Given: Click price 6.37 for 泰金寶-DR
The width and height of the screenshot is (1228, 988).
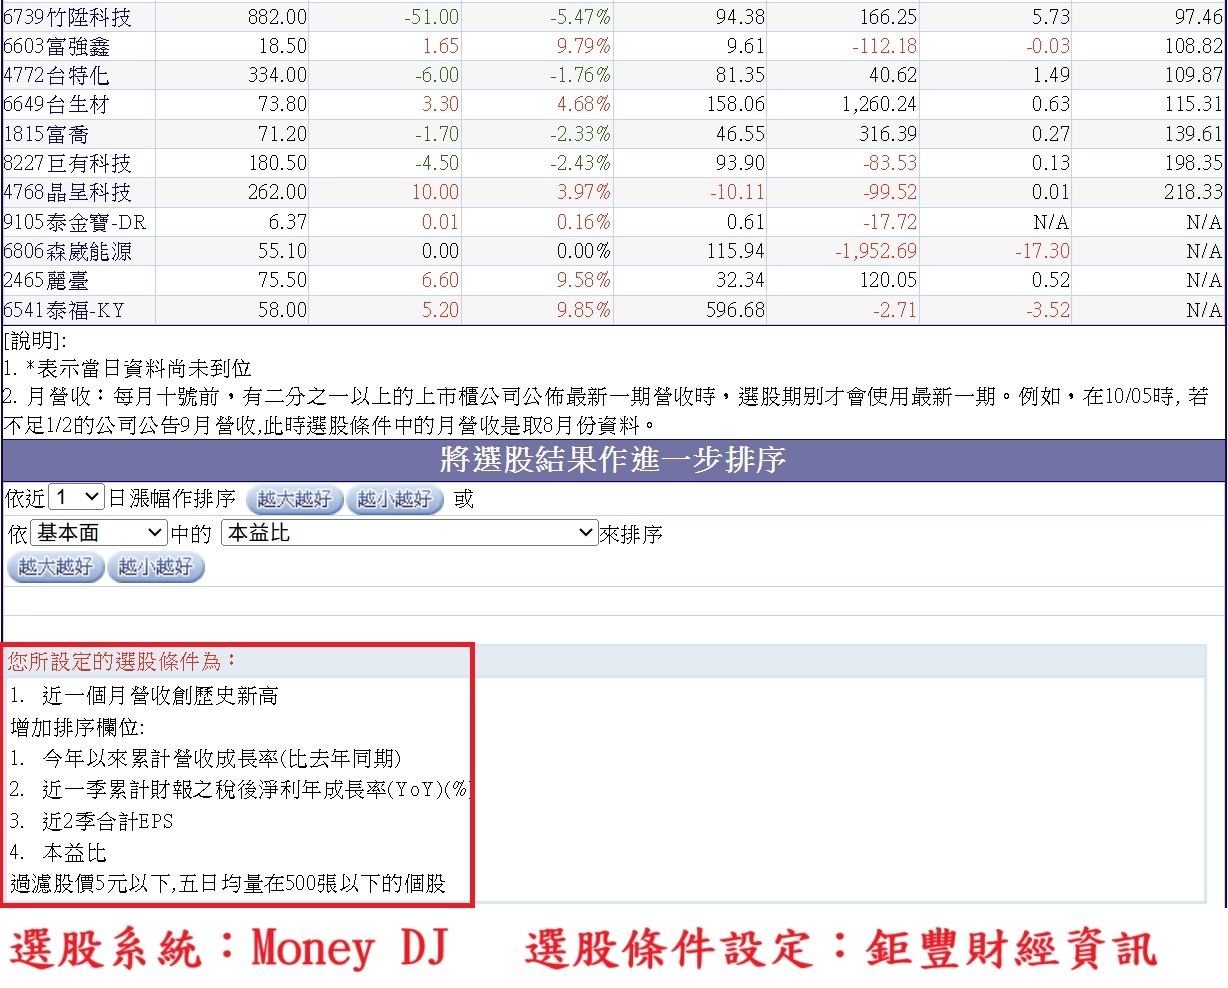Looking at the screenshot, I should (x=288, y=222).
